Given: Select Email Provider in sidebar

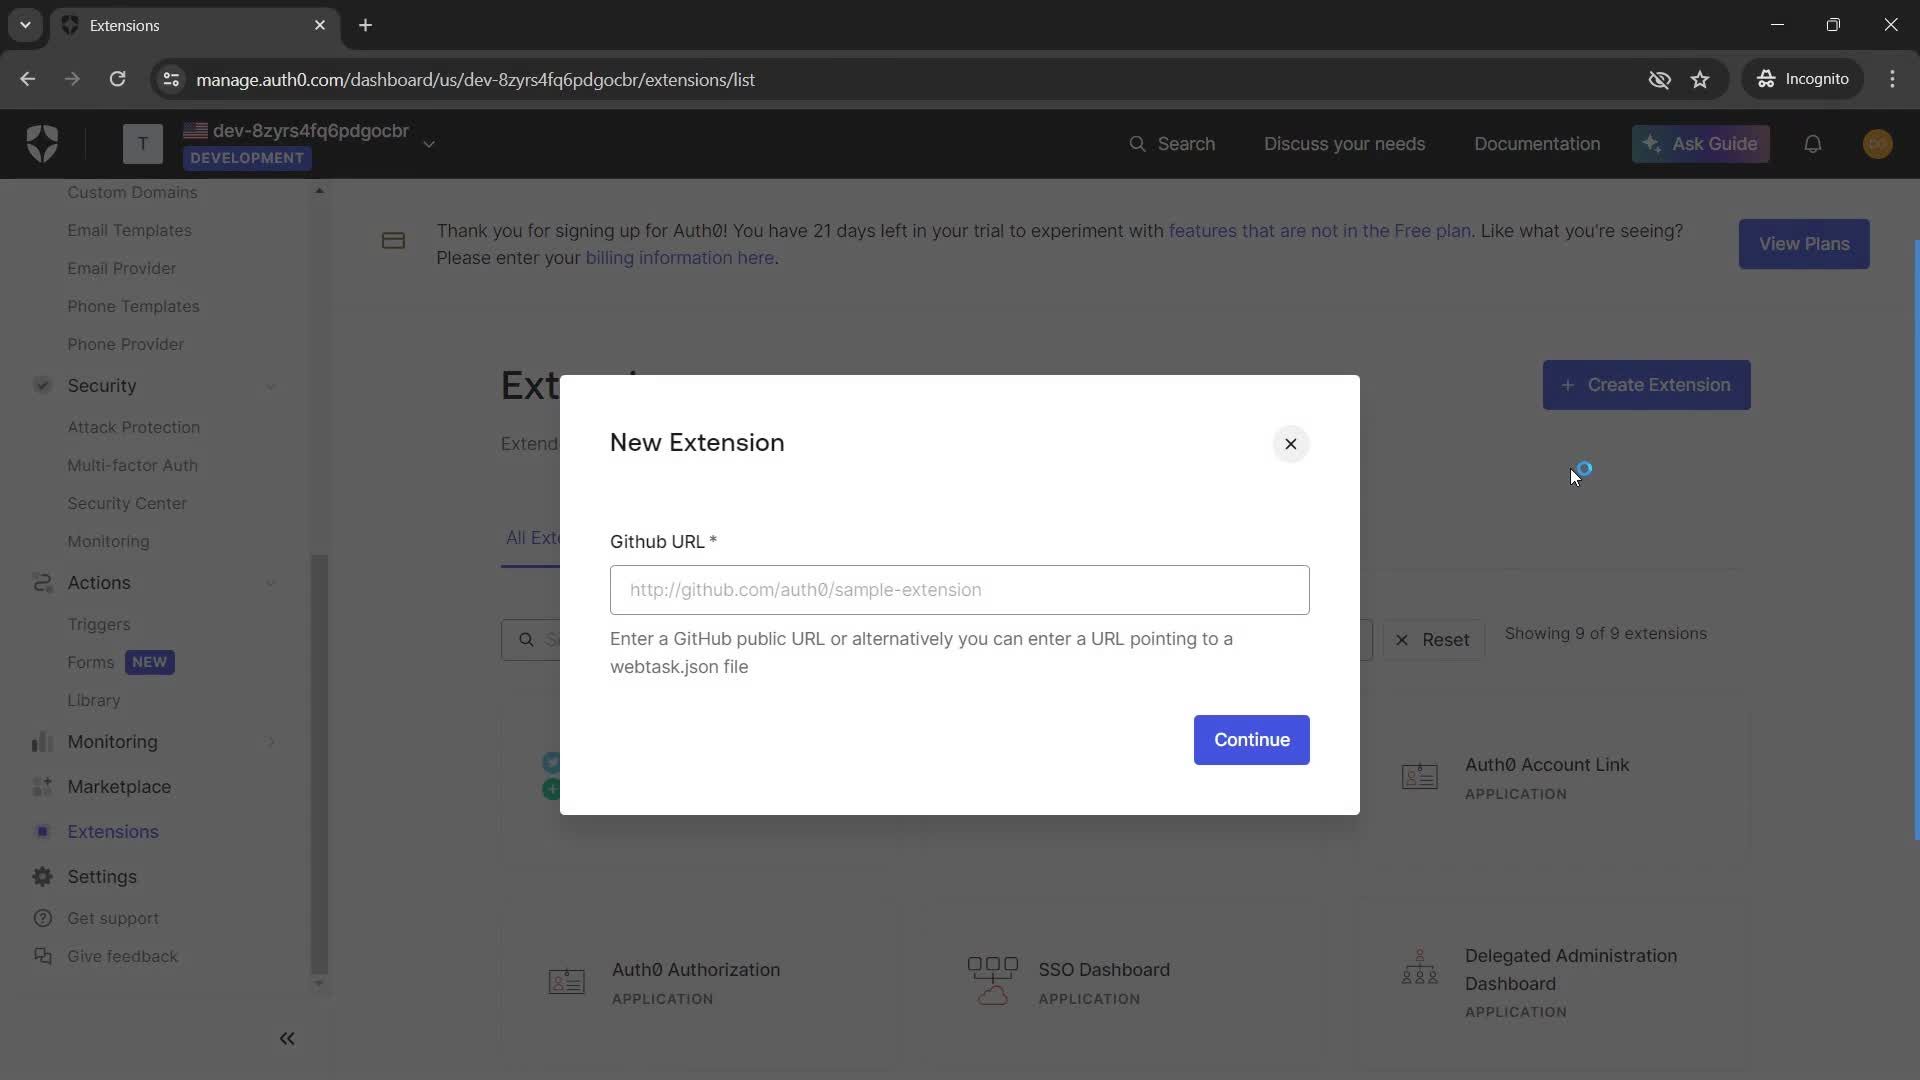Looking at the screenshot, I should click(121, 268).
